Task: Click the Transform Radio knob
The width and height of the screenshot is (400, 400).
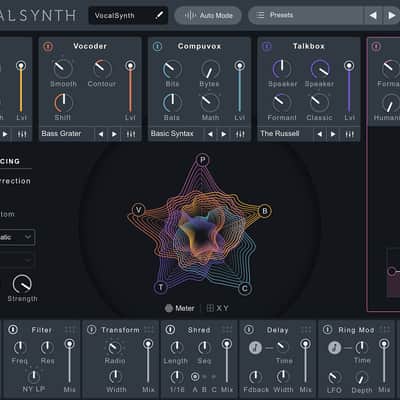Action: [x=115, y=348]
